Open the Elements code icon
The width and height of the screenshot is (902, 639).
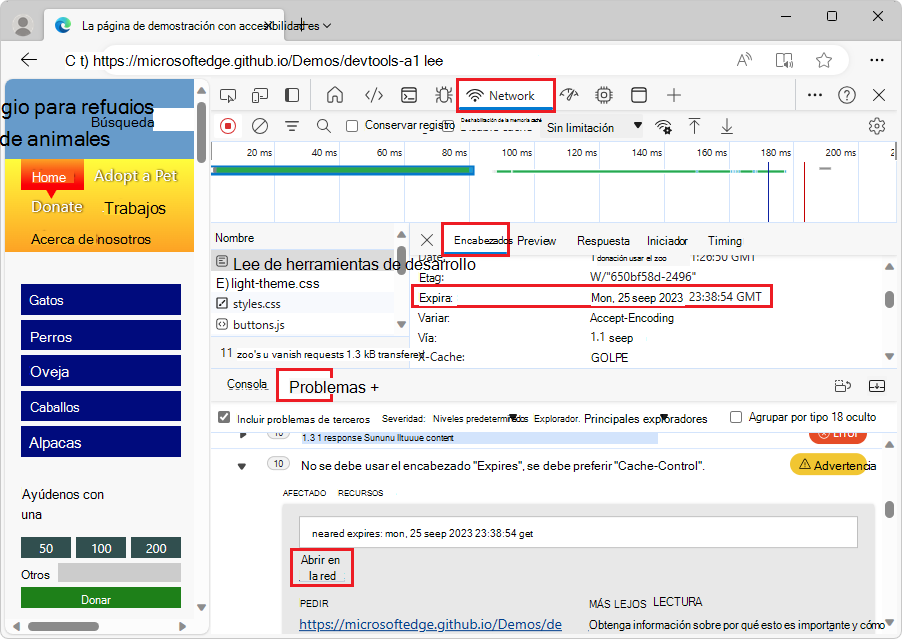coord(374,95)
